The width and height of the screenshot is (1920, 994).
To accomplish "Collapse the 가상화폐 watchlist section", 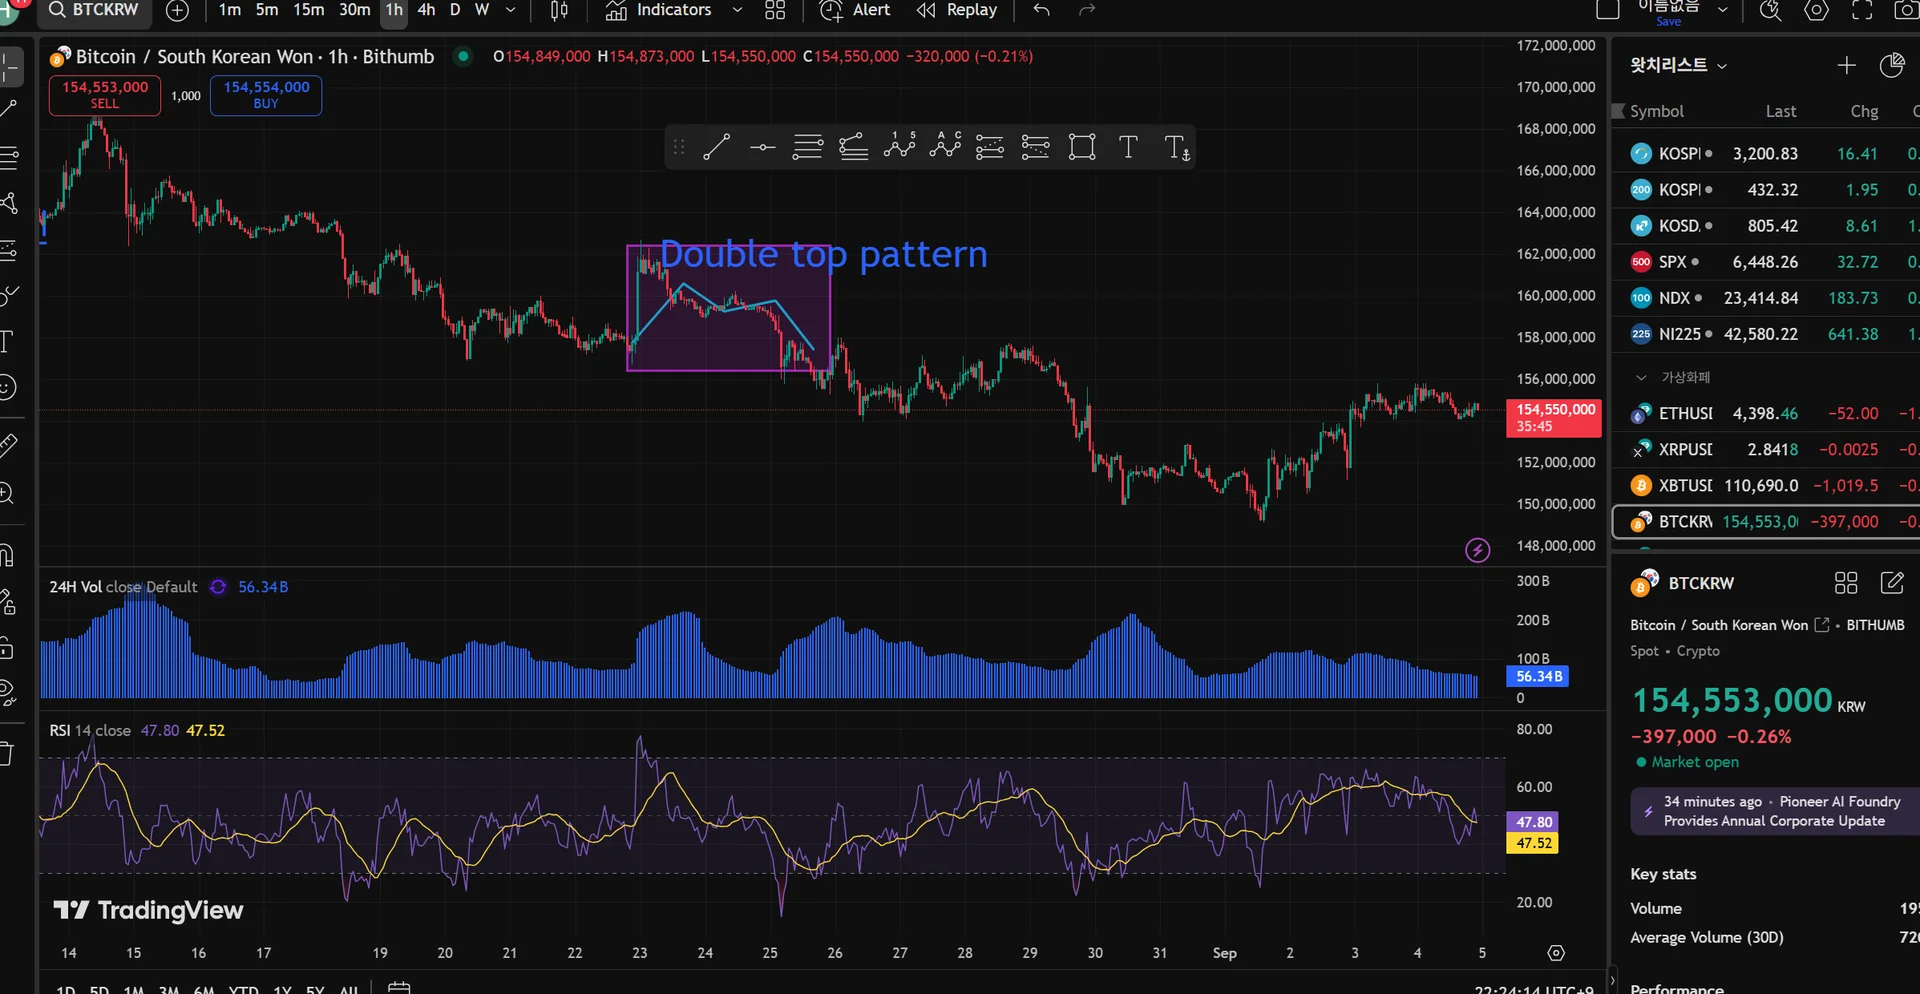I will 1641,377.
